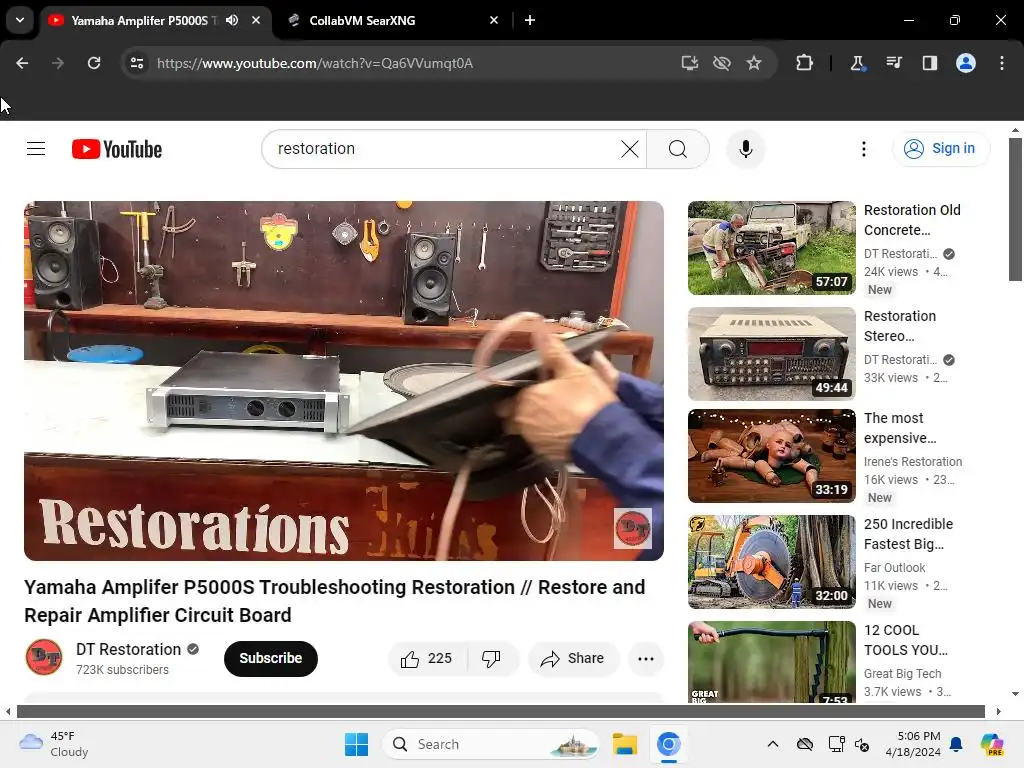The width and height of the screenshot is (1024, 768).
Task: Open the weather widget showing 45°F
Action: [x=54, y=744]
